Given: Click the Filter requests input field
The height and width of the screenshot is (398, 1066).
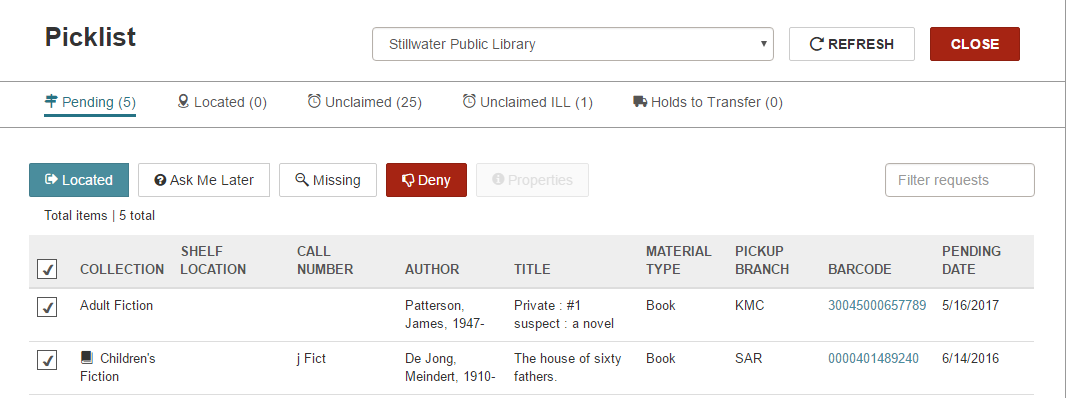Looking at the screenshot, I should coord(960,180).
